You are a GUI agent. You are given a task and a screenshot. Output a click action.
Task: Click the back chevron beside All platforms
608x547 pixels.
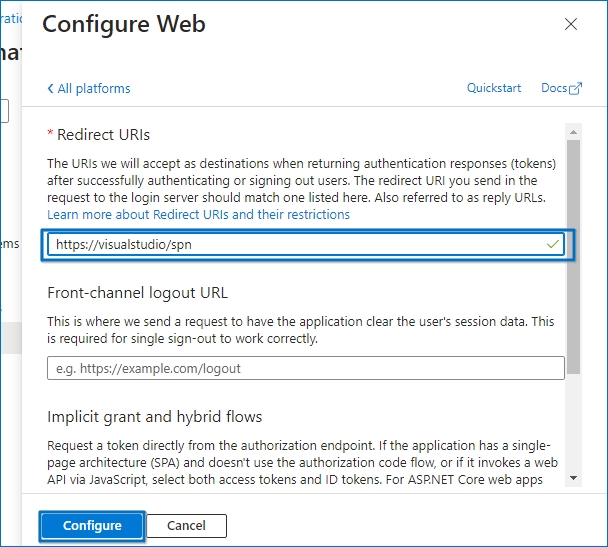pyautogui.click(x=50, y=88)
